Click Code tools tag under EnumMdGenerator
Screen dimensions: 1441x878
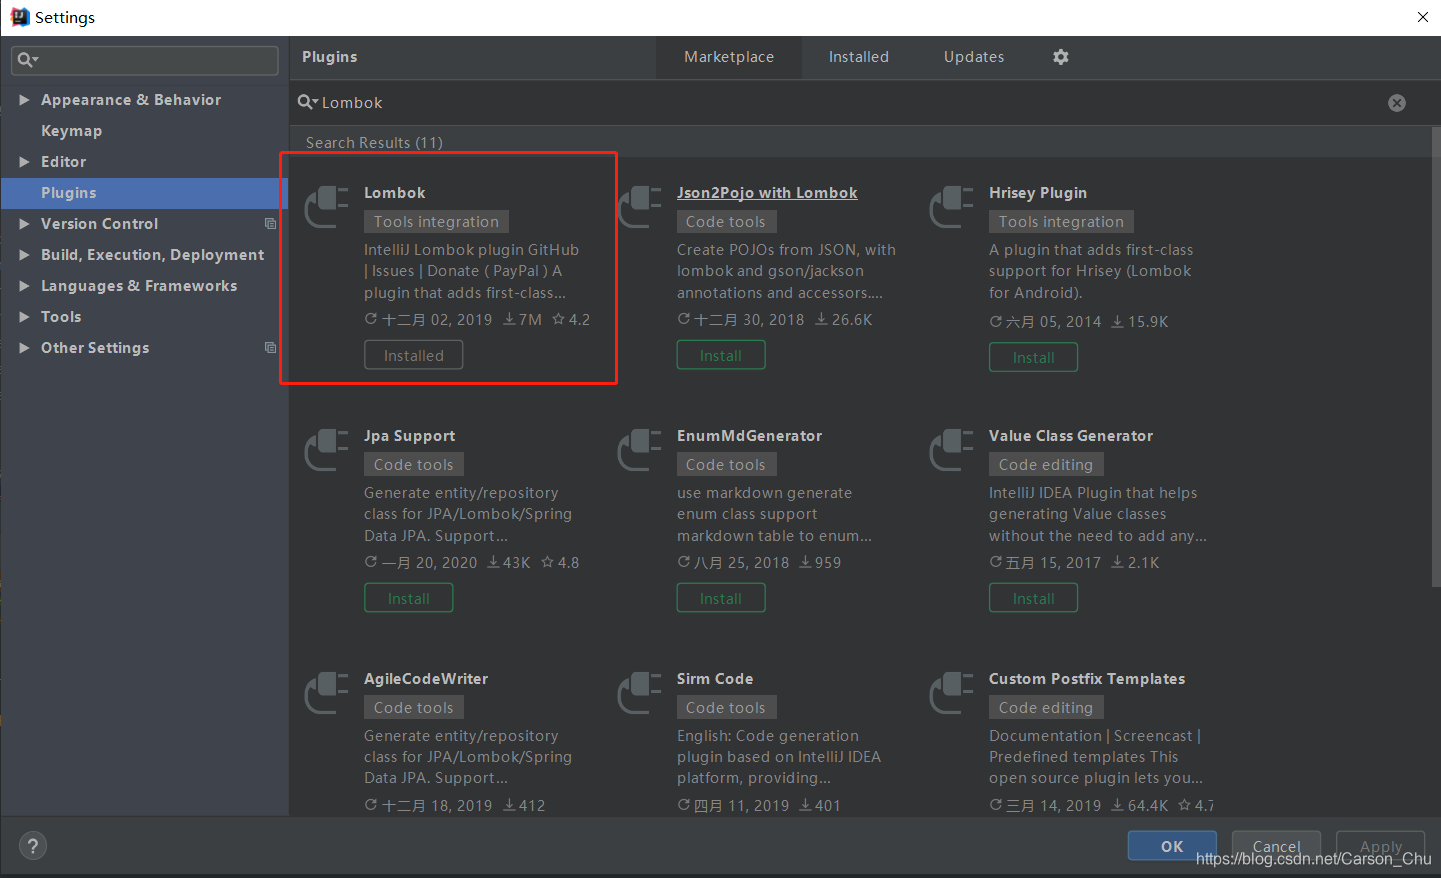pyautogui.click(x=726, y=465)
